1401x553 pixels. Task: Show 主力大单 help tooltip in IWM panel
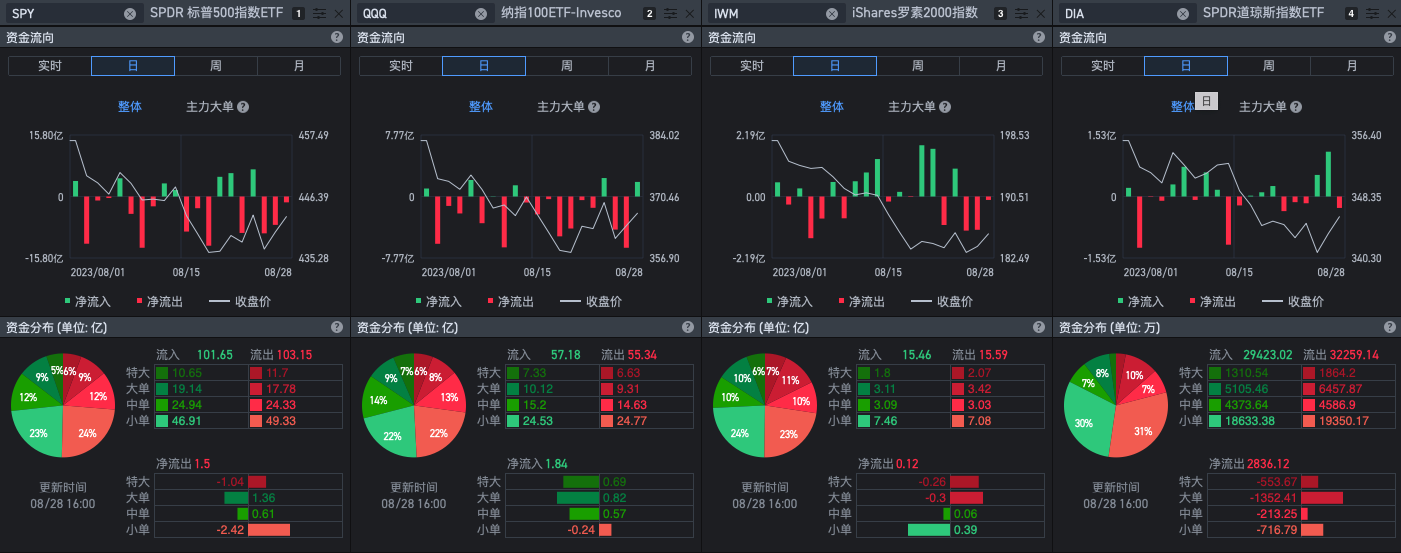(945, 107)
